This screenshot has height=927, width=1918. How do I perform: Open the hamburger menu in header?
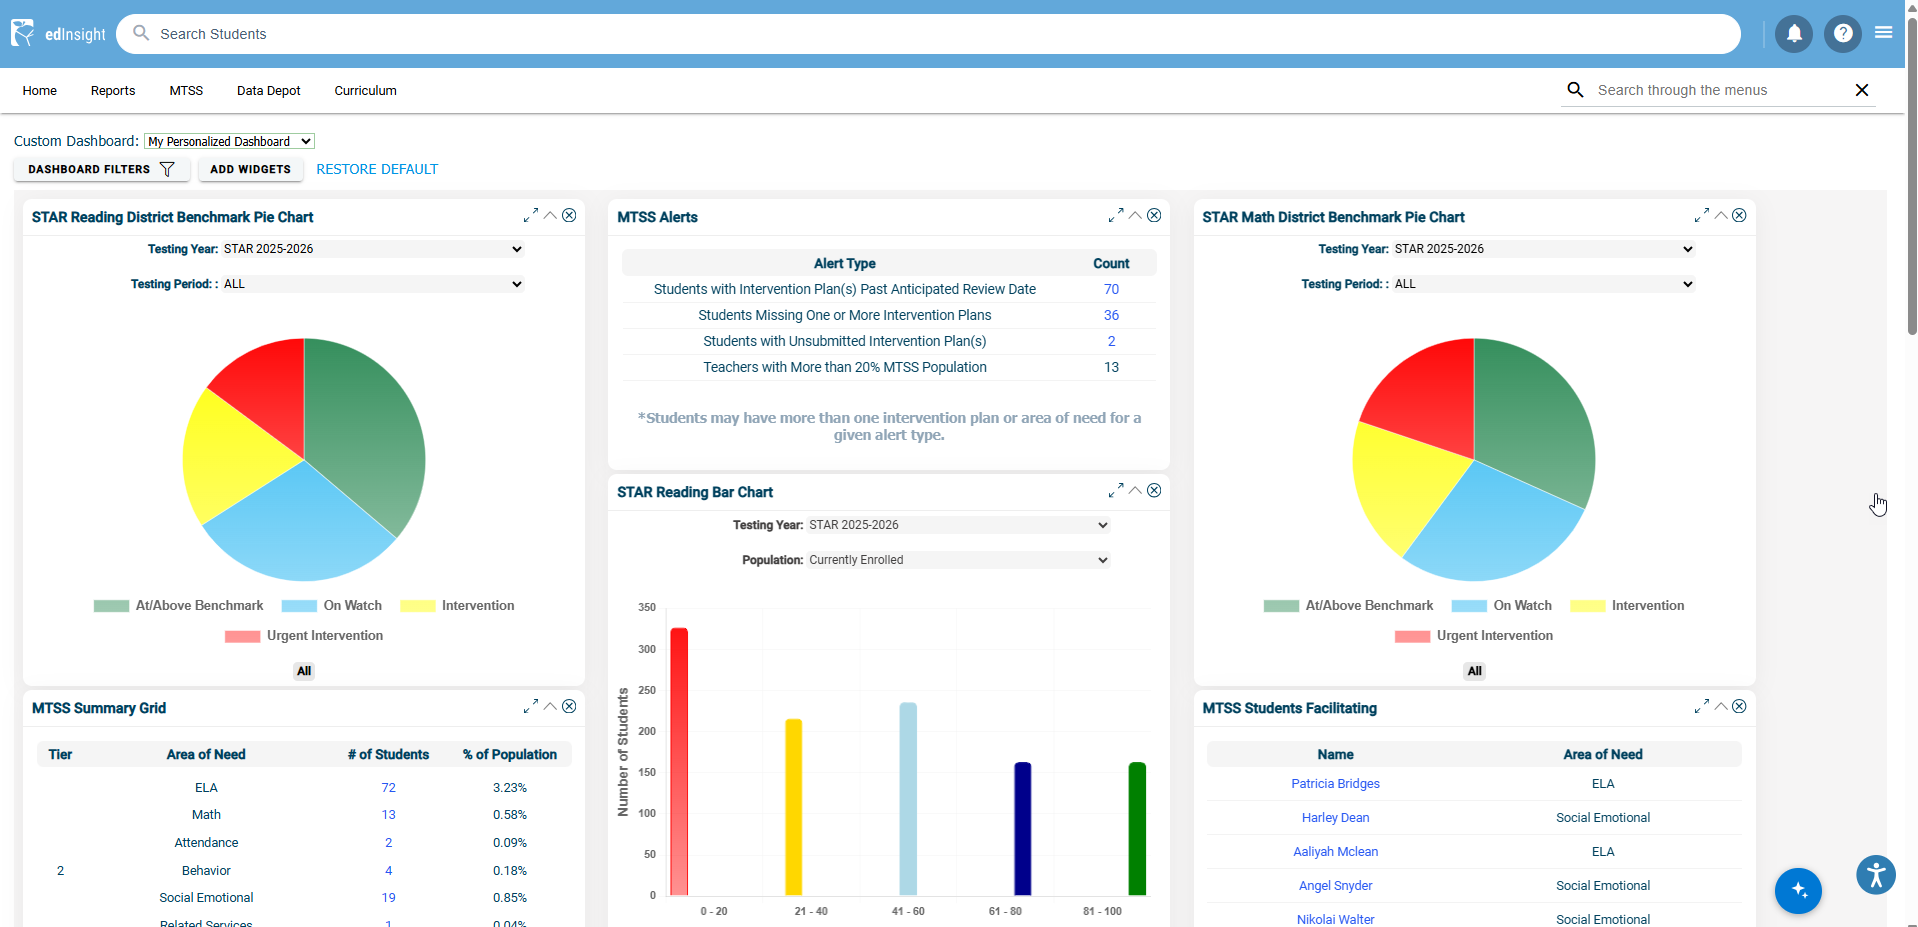(1884, 33)
